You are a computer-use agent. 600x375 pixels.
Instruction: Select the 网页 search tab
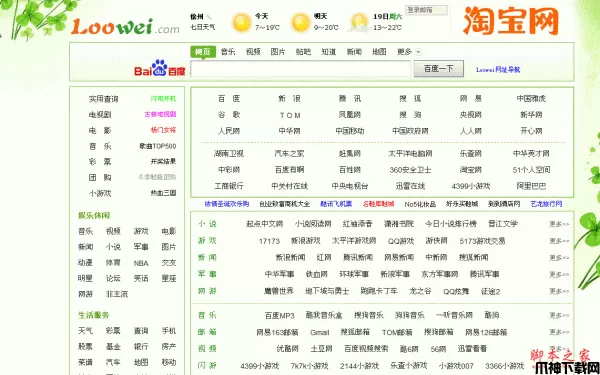pos(203,52)
